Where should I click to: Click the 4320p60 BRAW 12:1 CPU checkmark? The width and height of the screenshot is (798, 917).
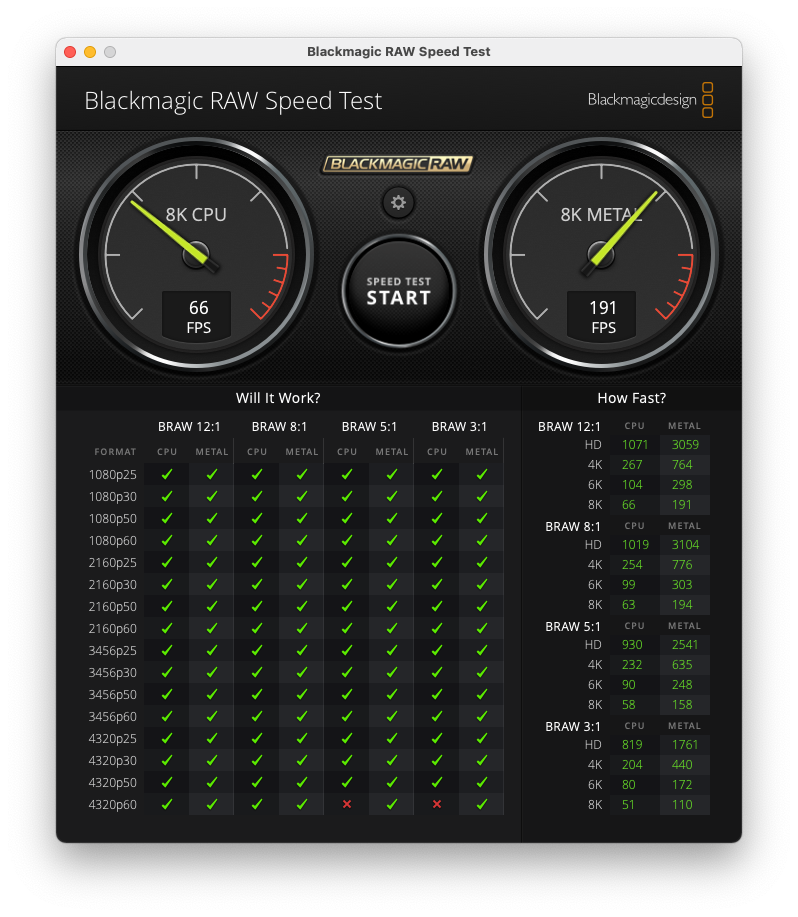pos(167,804)
